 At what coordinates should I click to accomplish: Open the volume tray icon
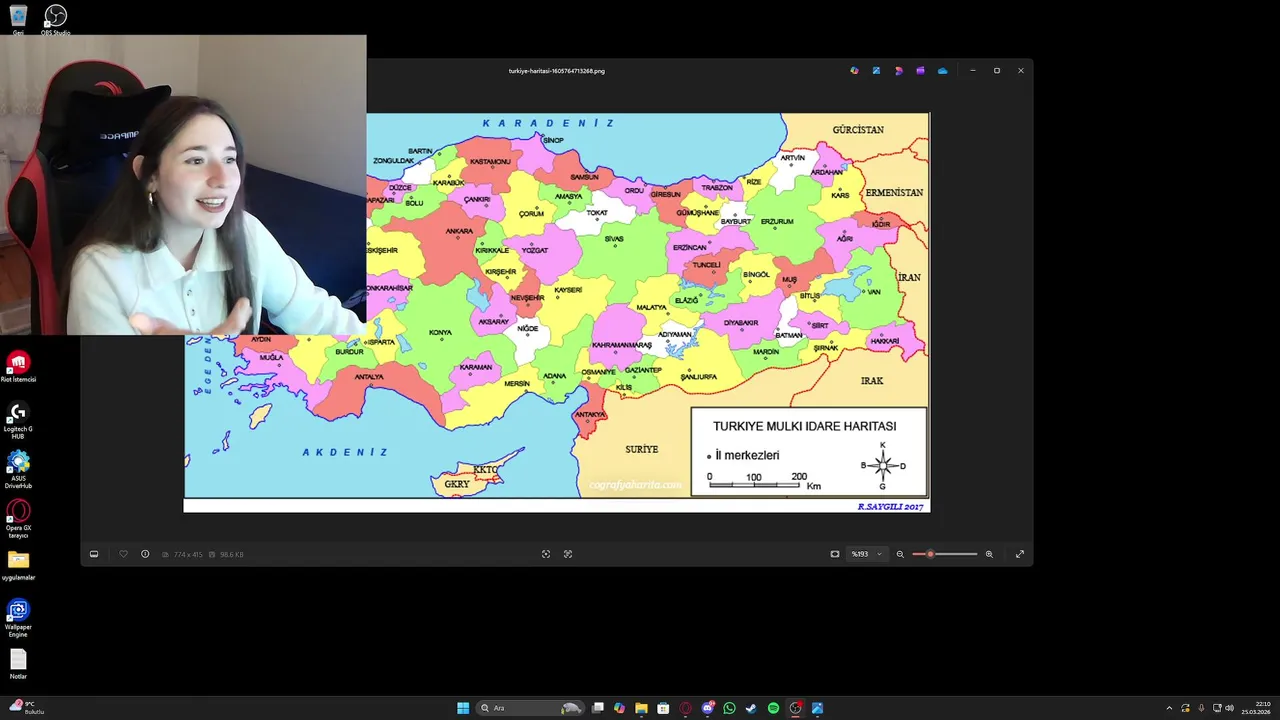click(x=1229, y=708)
